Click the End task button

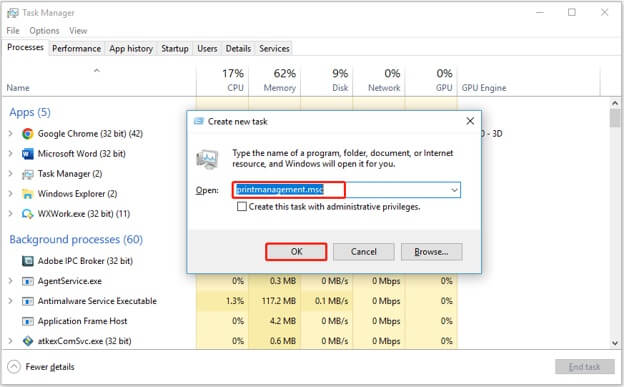tap(585, 367)
